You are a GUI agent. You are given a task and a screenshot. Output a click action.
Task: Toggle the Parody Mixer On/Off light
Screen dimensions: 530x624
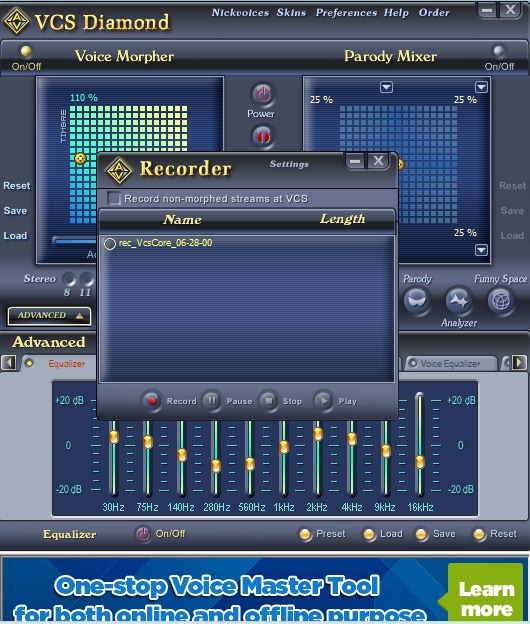pyautogui.click(x=499, y=51)
